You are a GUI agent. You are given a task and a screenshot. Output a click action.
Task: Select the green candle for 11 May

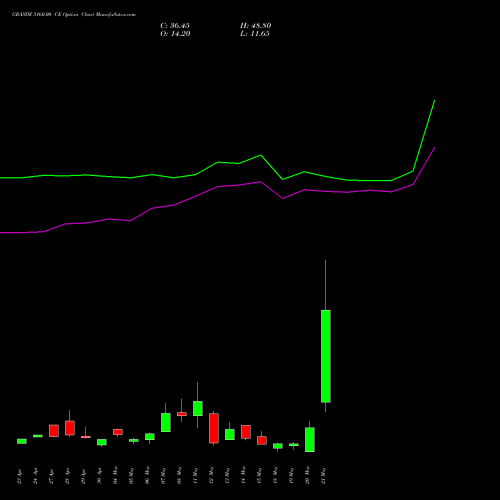click(x=198, y=408)
